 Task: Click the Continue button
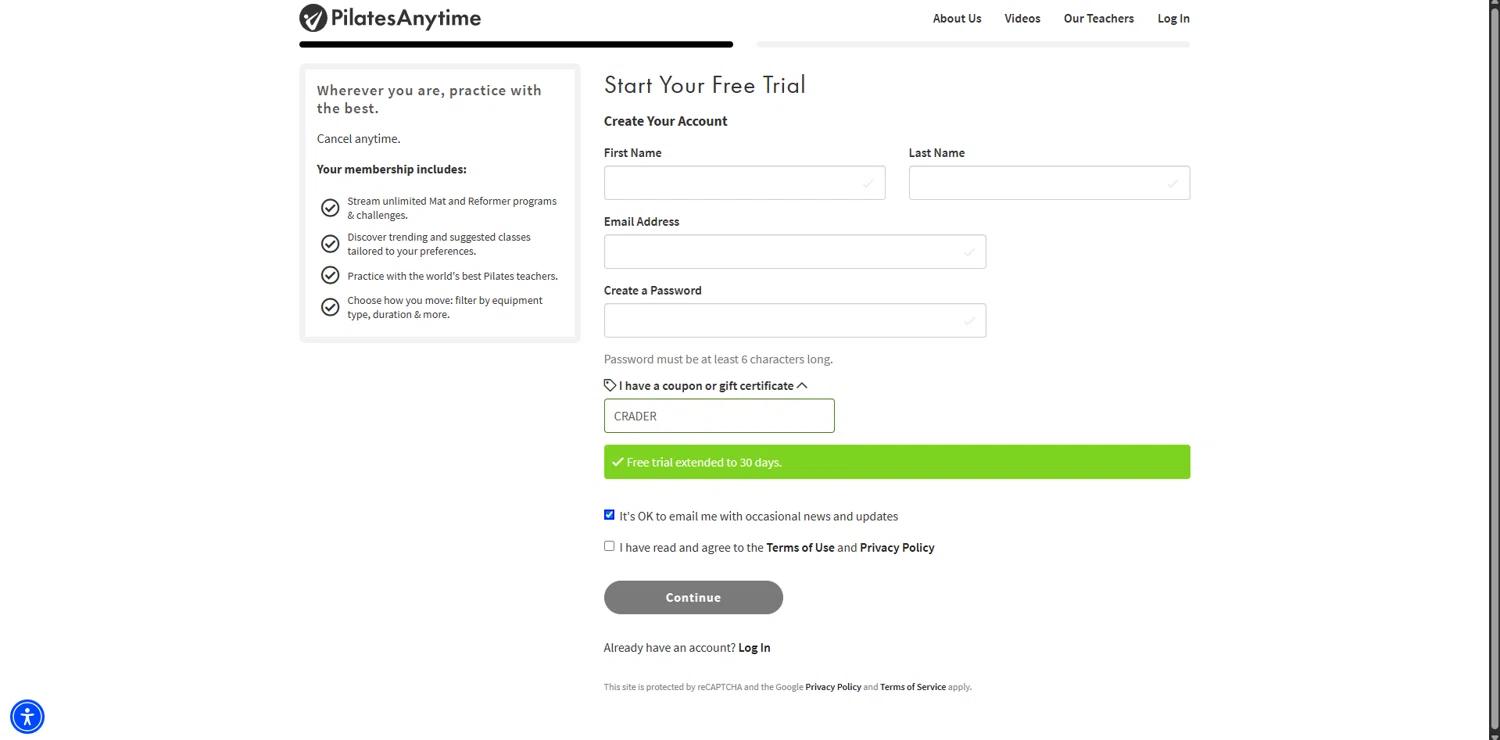coord(693,597)
